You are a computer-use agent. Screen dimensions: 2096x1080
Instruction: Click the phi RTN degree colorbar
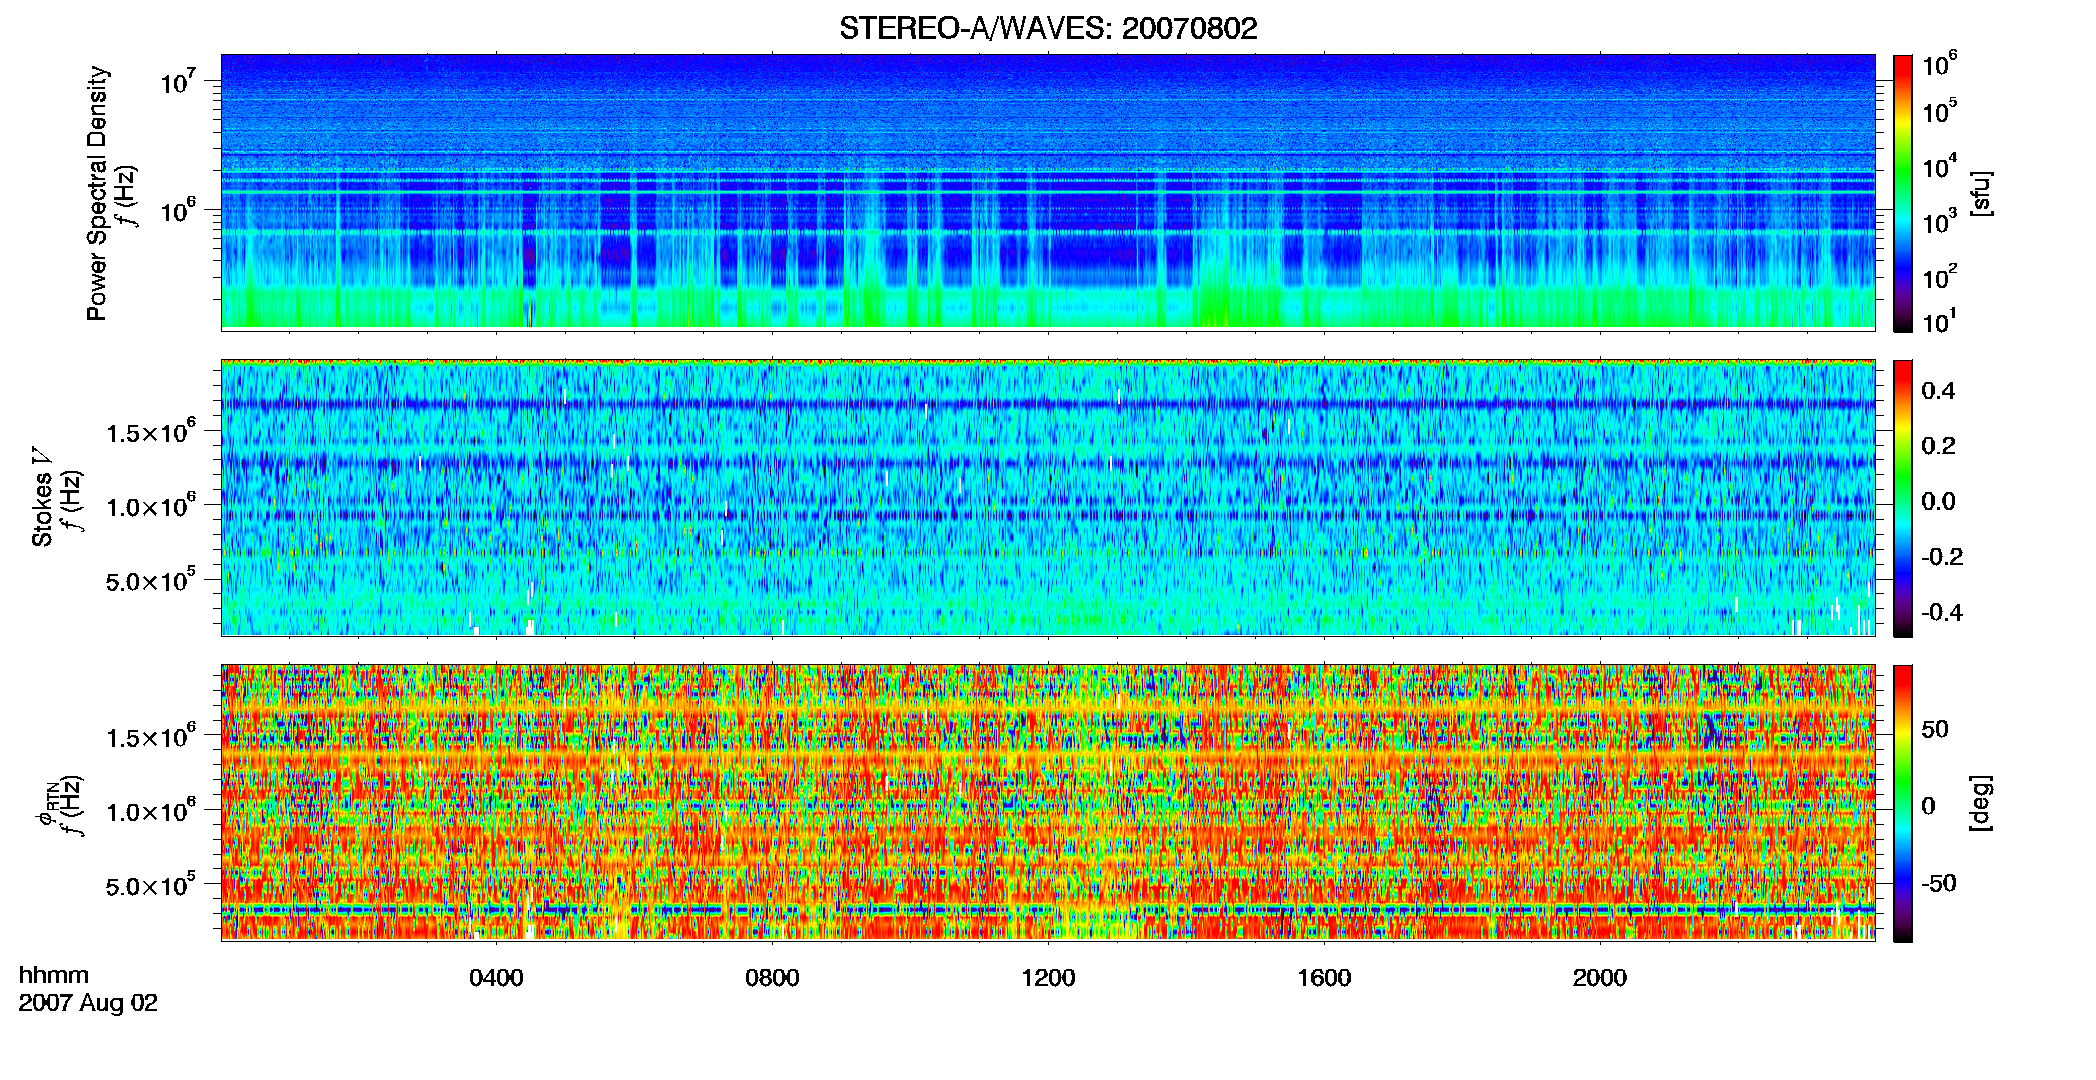[1903, 803]
